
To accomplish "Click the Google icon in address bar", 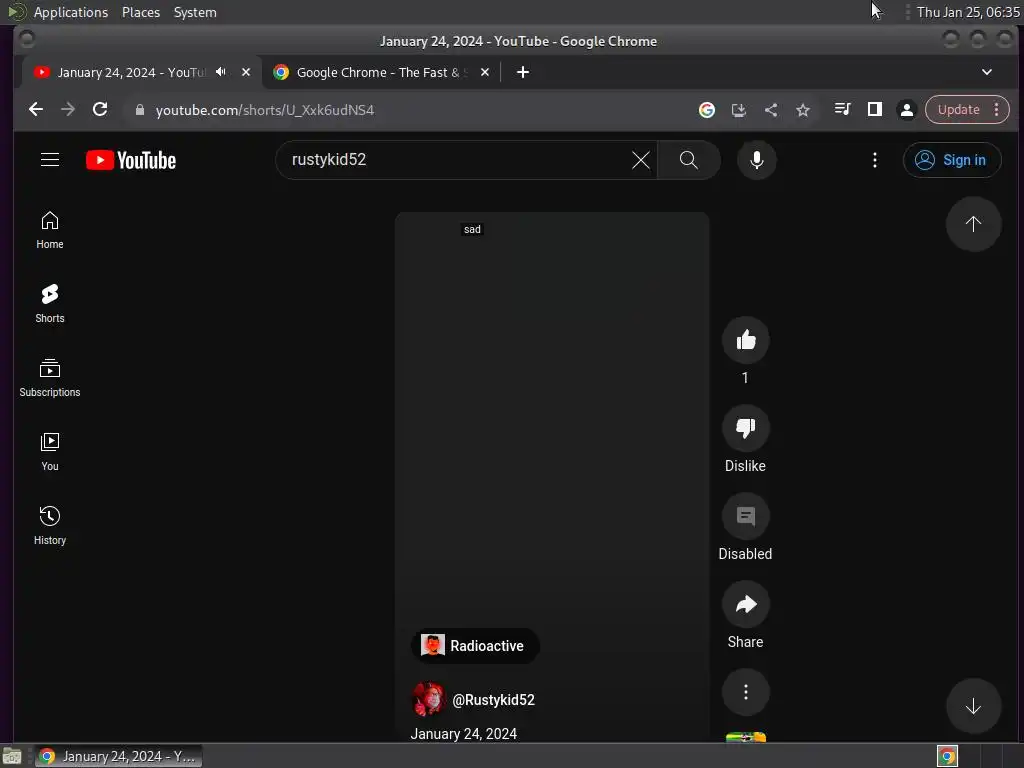I will tap(707, 110).
